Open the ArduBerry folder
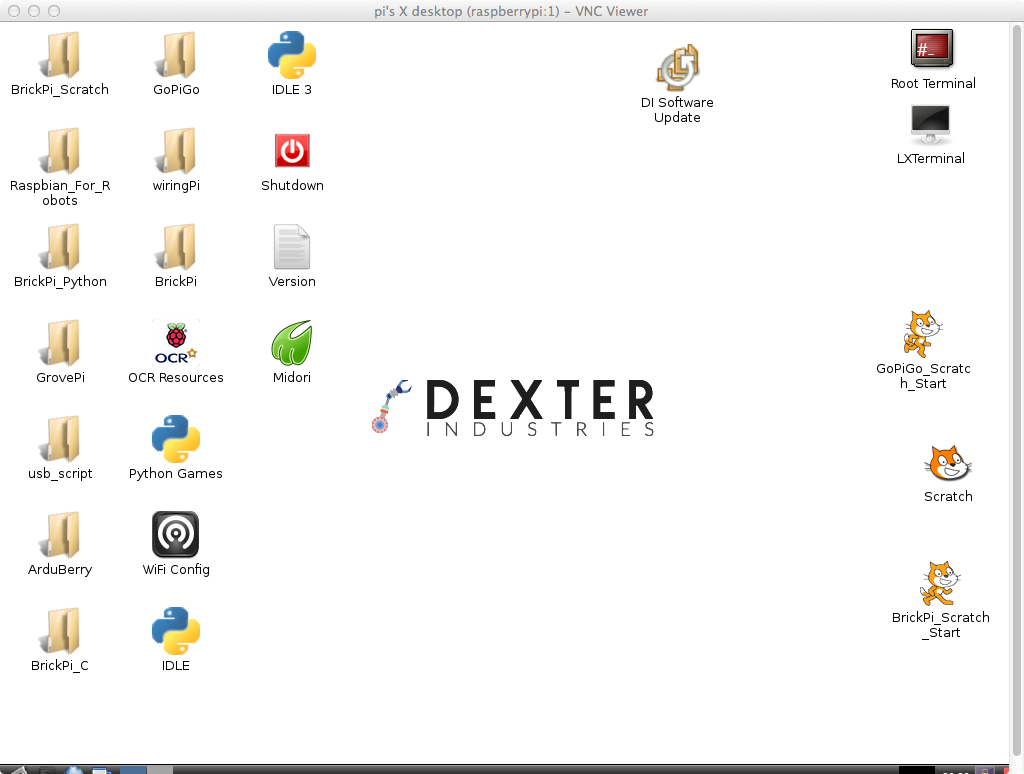 point(61,536)
